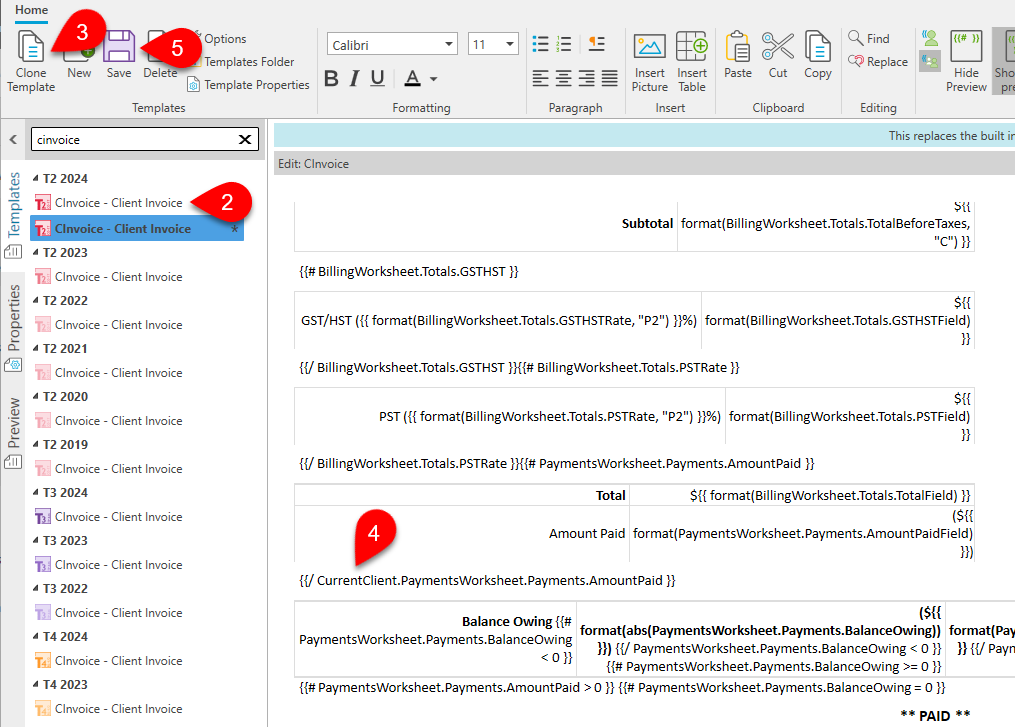Screen dimensions: 1015x727
Task: Open the Templates side tab
Action: tap(14, 215)
